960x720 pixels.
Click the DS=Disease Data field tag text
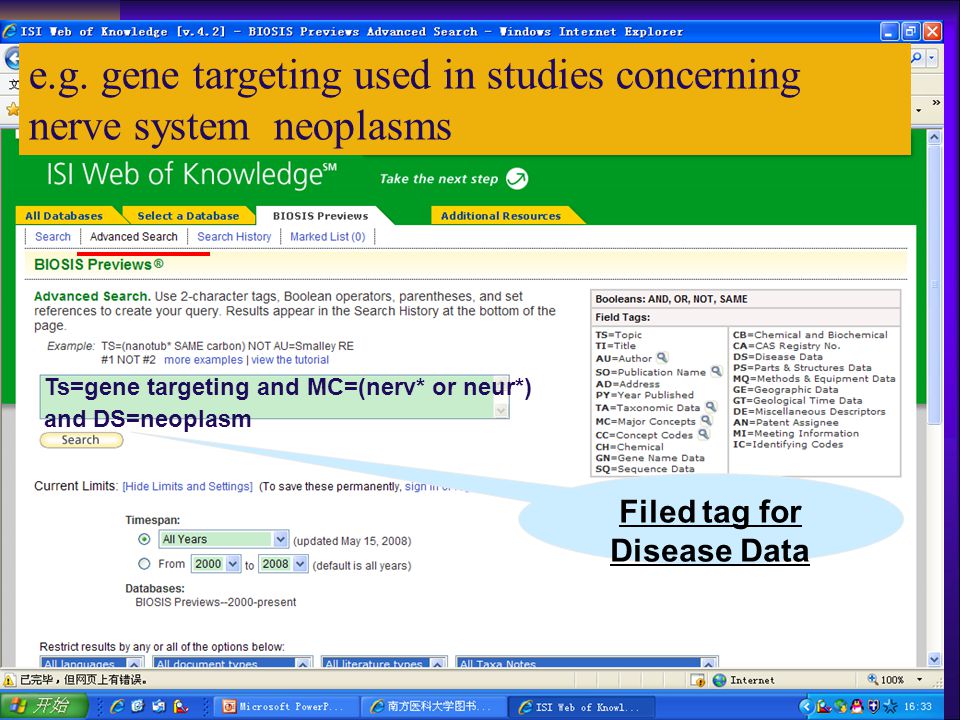(x=778, y=357)
